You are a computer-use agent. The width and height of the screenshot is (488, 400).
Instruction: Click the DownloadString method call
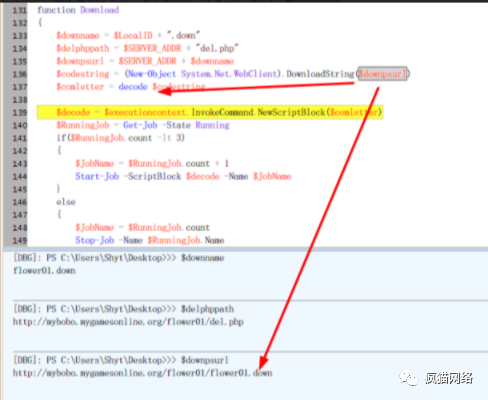coord(320,74)
